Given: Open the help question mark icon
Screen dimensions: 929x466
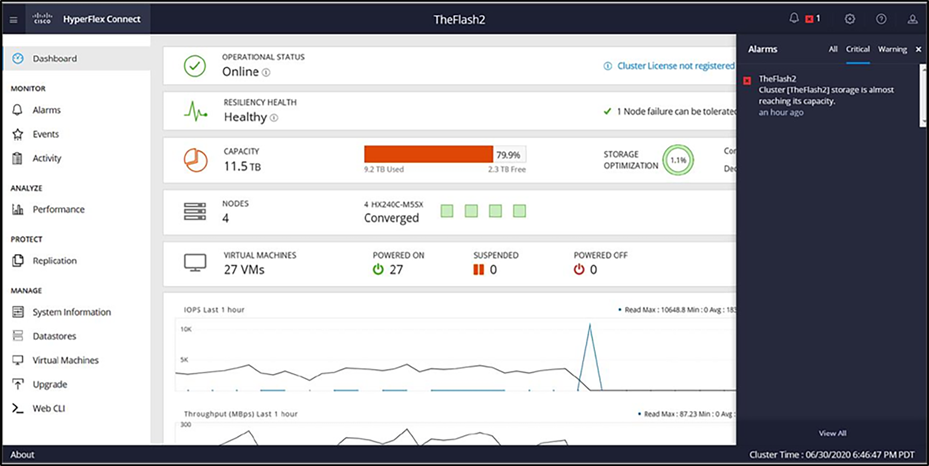Looking at the screenshot, I should [x=881, y=19].
